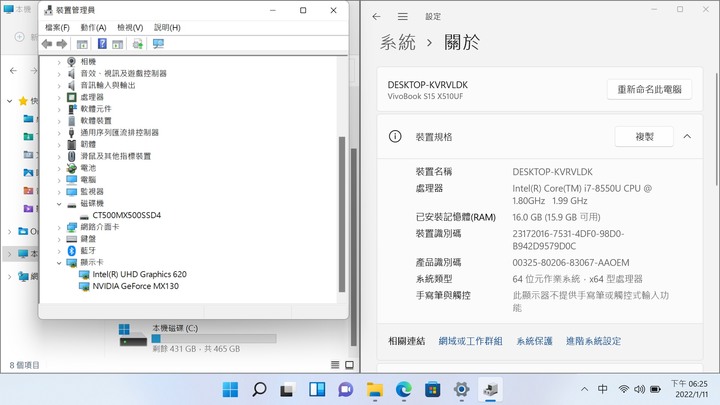
Task: Select the 韌體 firmware category
Action: (x=88, y=144)
